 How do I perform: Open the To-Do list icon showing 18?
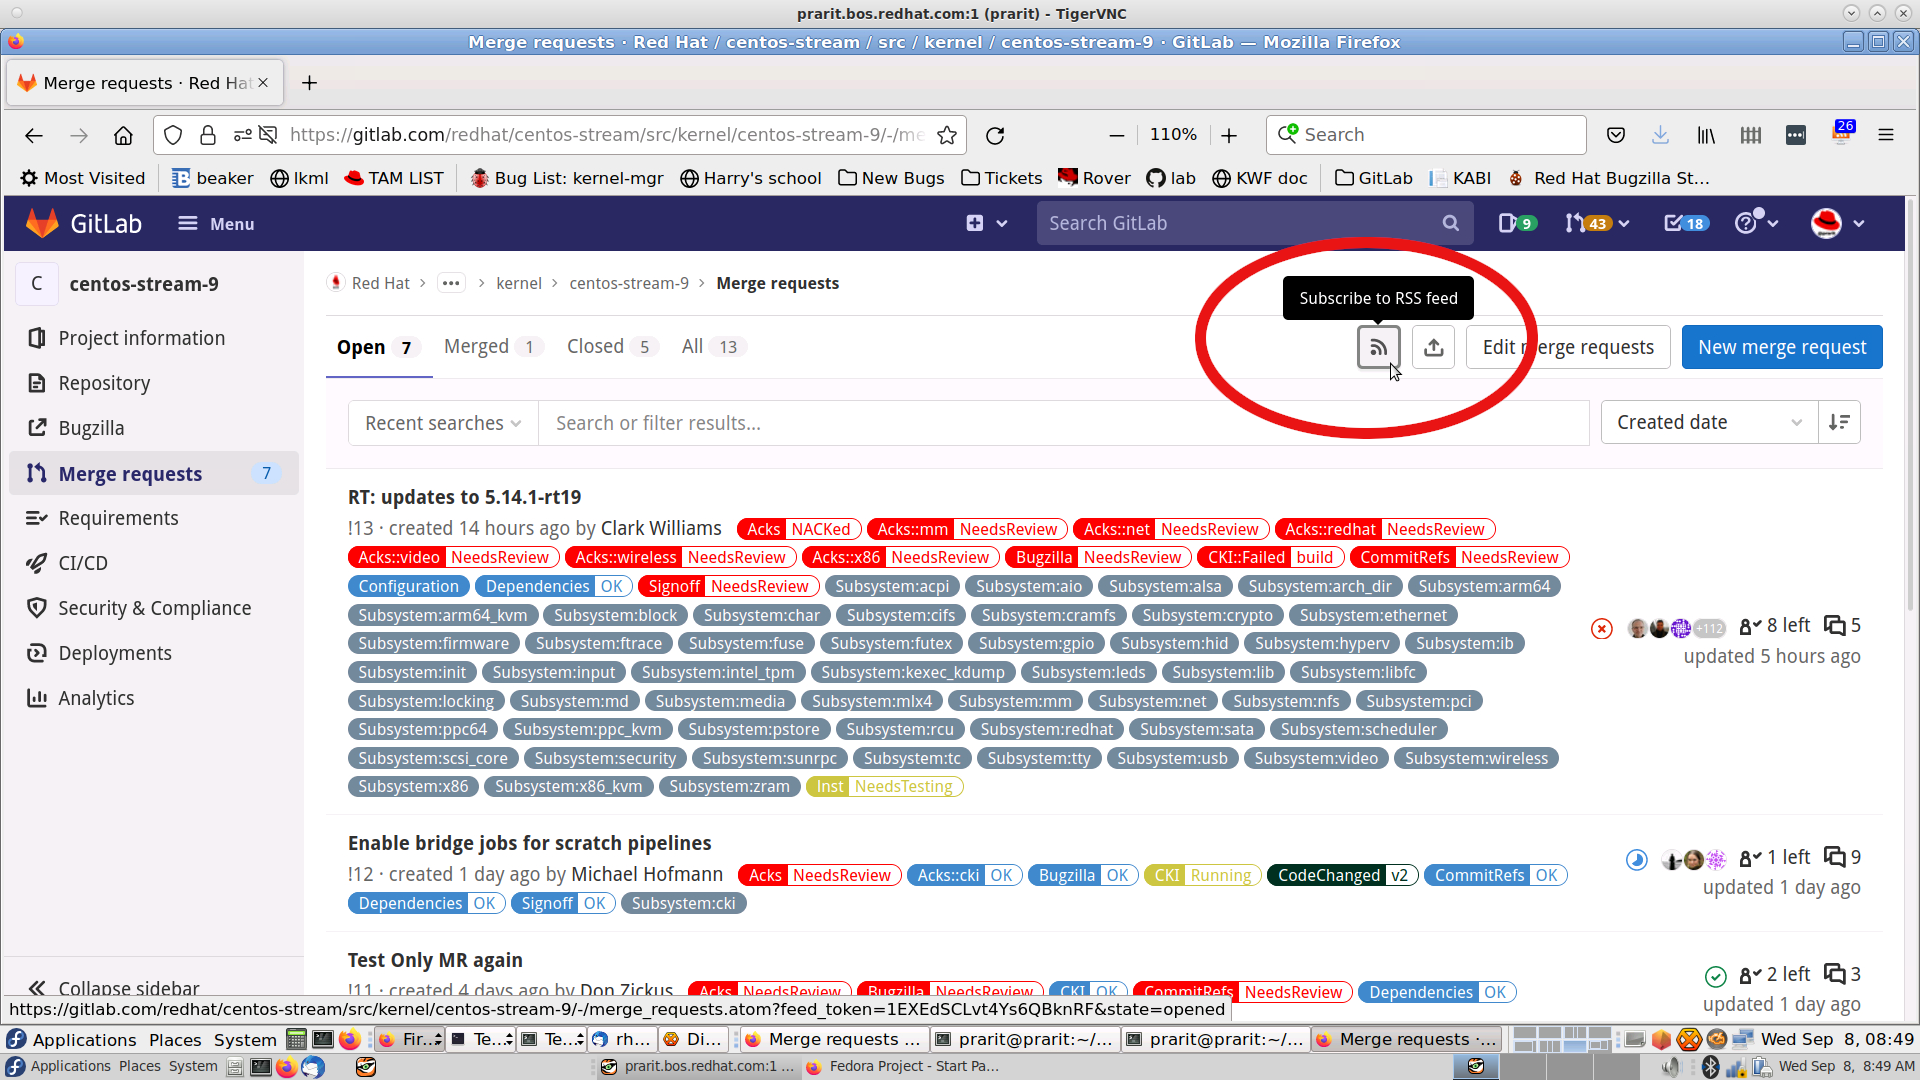pos(1685,223)
